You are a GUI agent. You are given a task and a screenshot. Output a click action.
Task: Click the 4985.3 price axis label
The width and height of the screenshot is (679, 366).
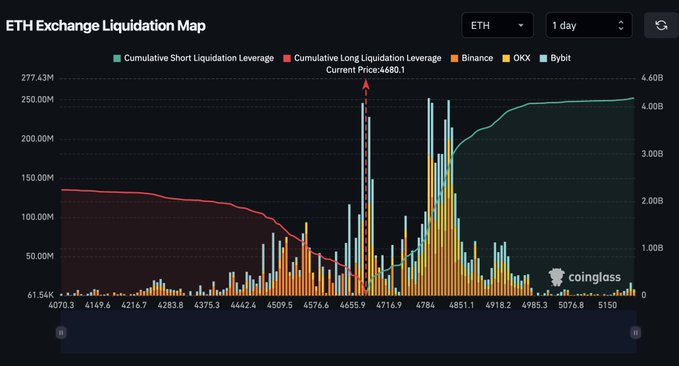(534, 305)
